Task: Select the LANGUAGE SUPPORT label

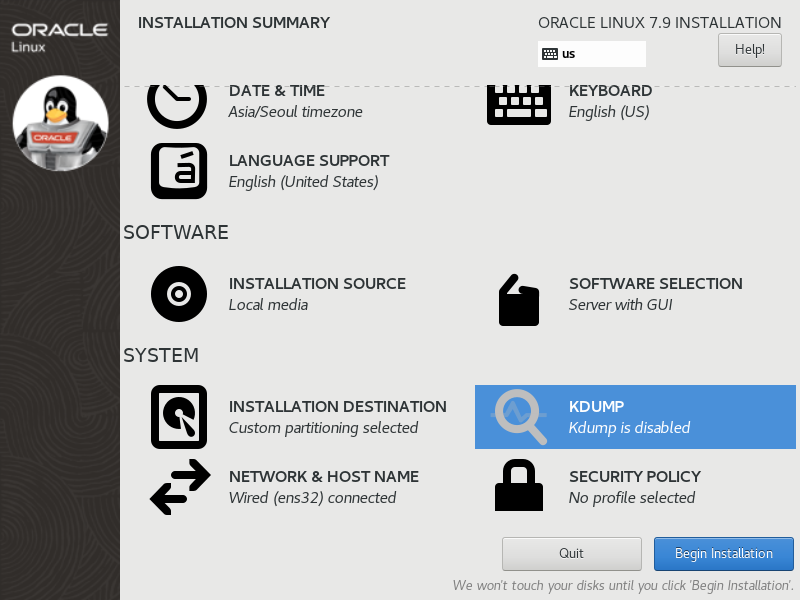Action: (x=309, y=161)
